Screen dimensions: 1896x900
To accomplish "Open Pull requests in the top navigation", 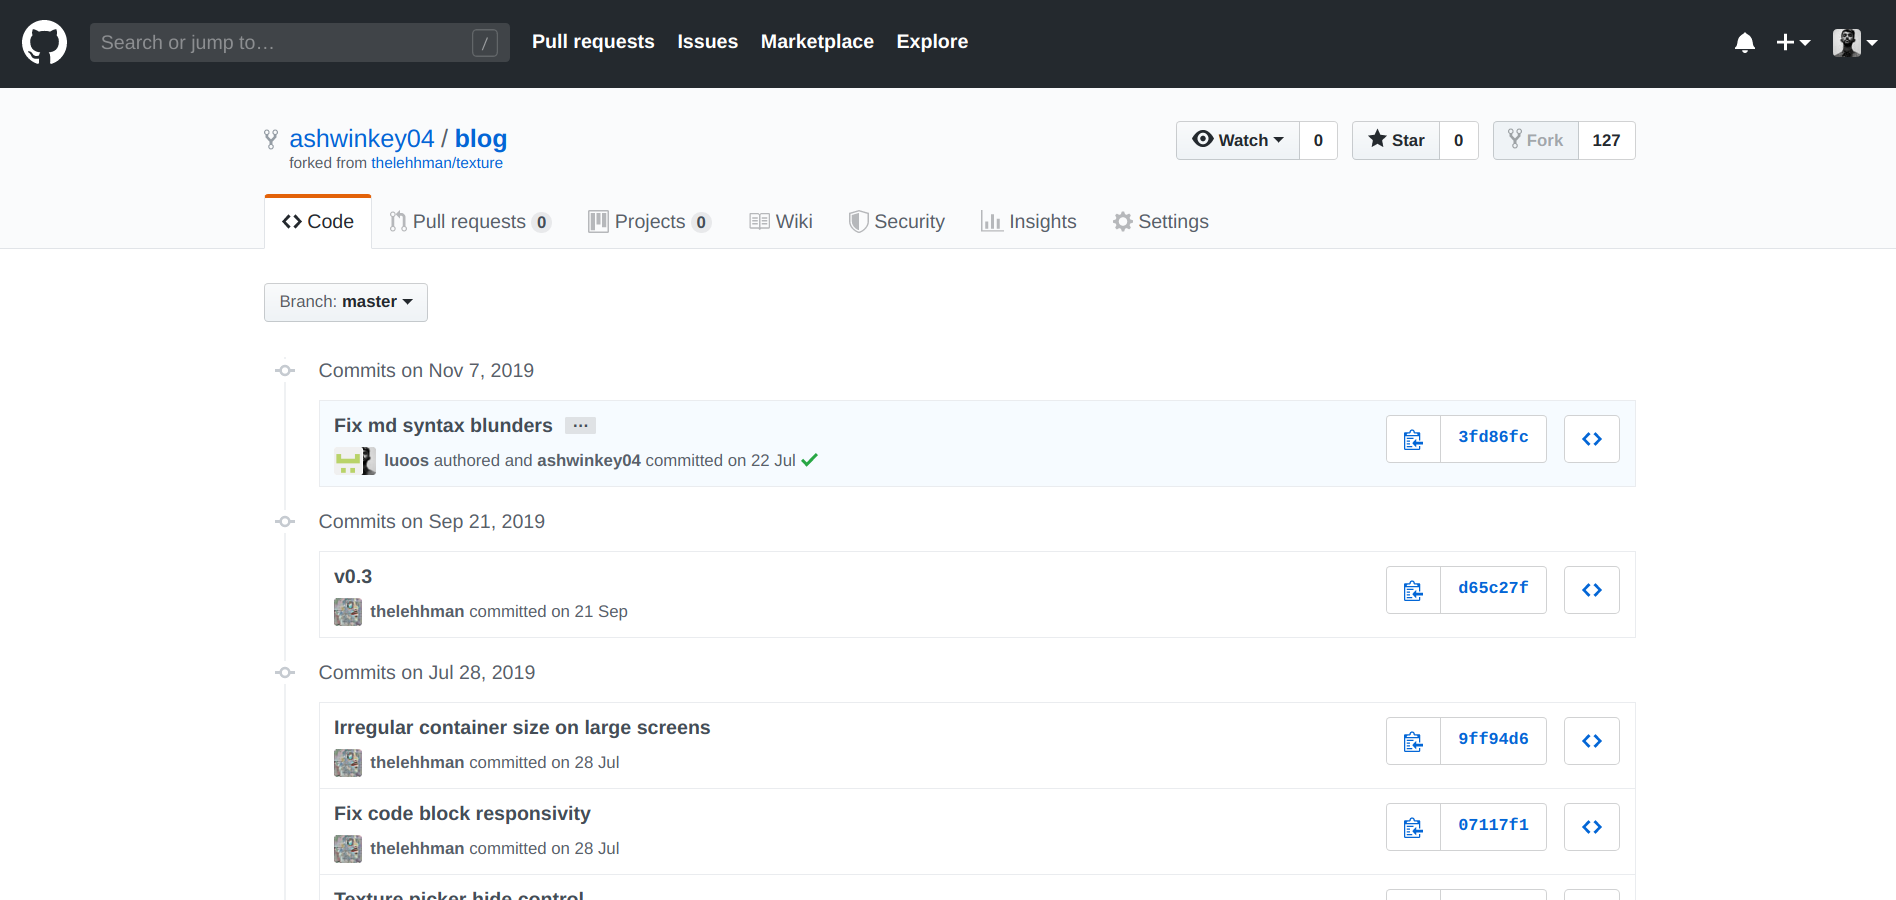I will (x=593, y=42).
